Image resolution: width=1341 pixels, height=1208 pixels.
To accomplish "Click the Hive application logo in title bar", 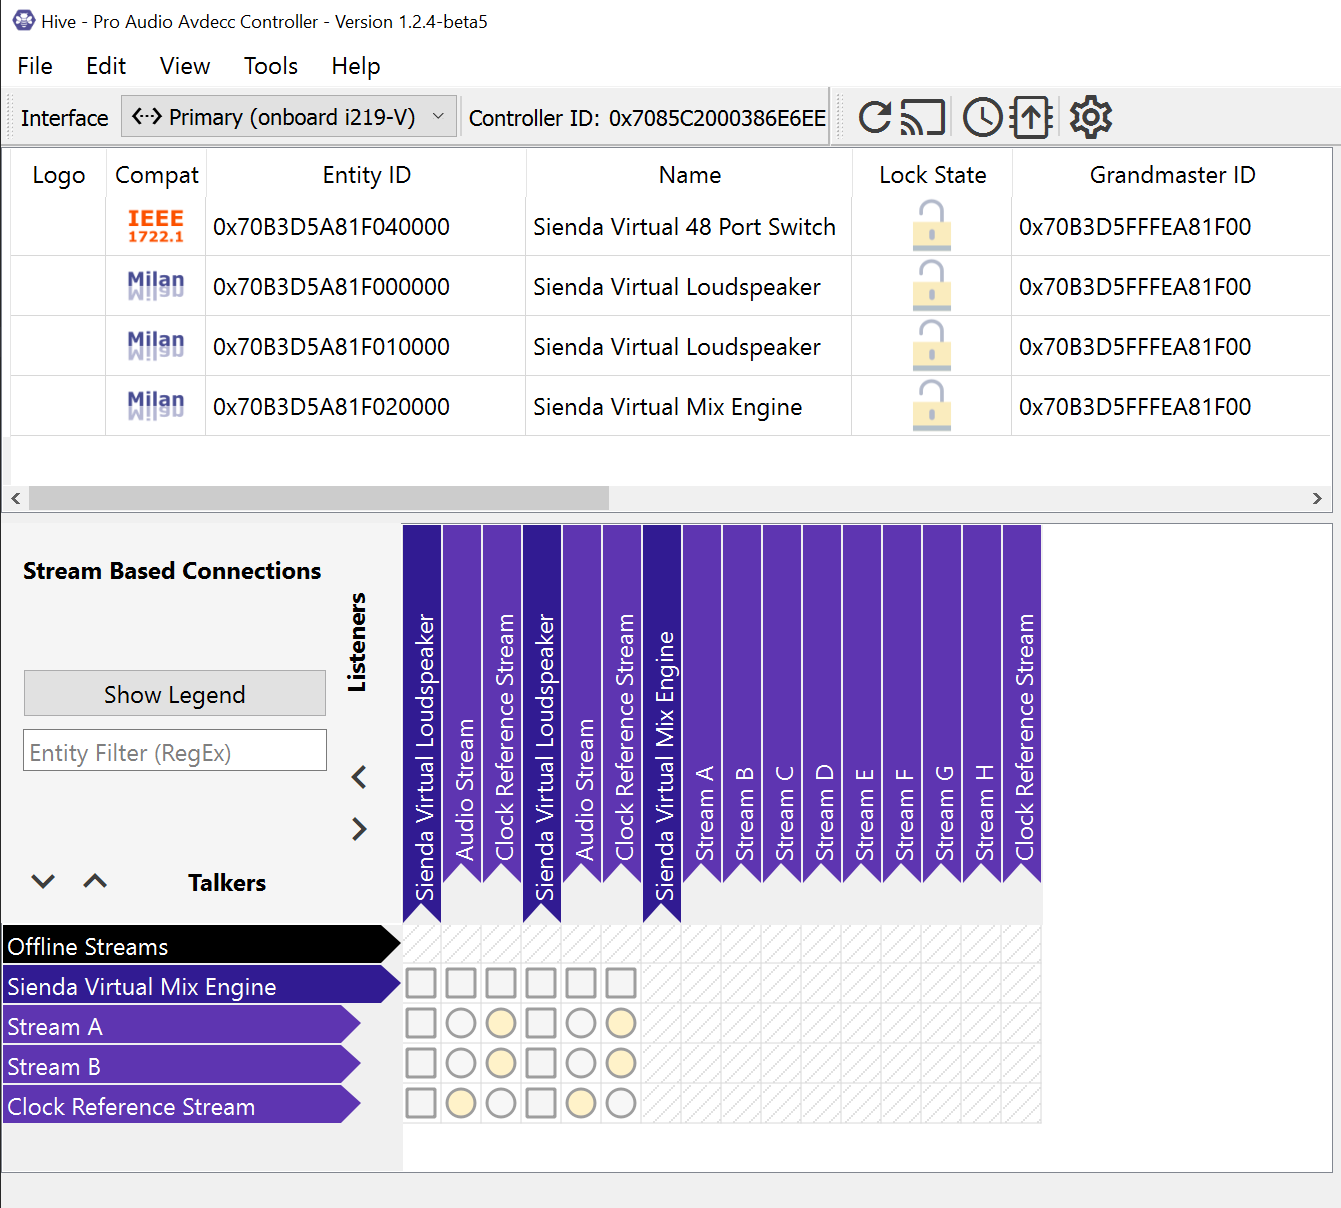I will 23,21.
